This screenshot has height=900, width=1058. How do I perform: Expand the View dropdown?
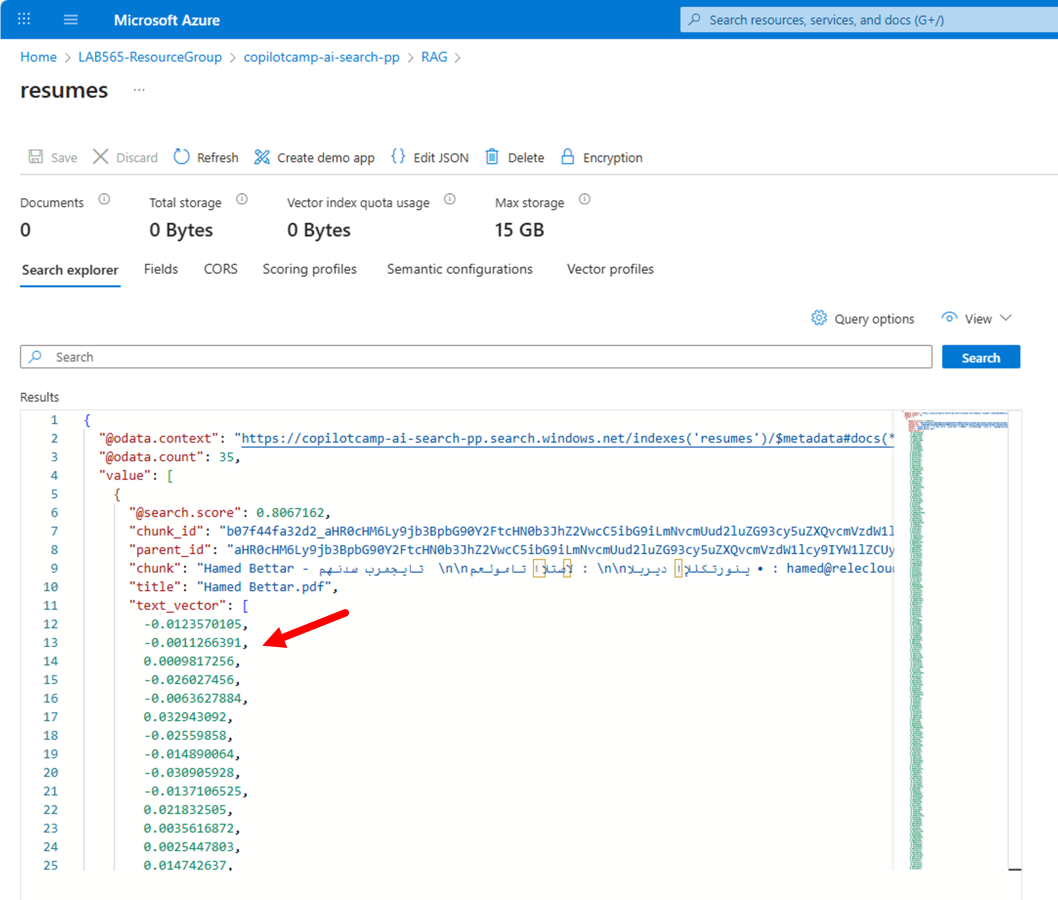click(977, 318)
